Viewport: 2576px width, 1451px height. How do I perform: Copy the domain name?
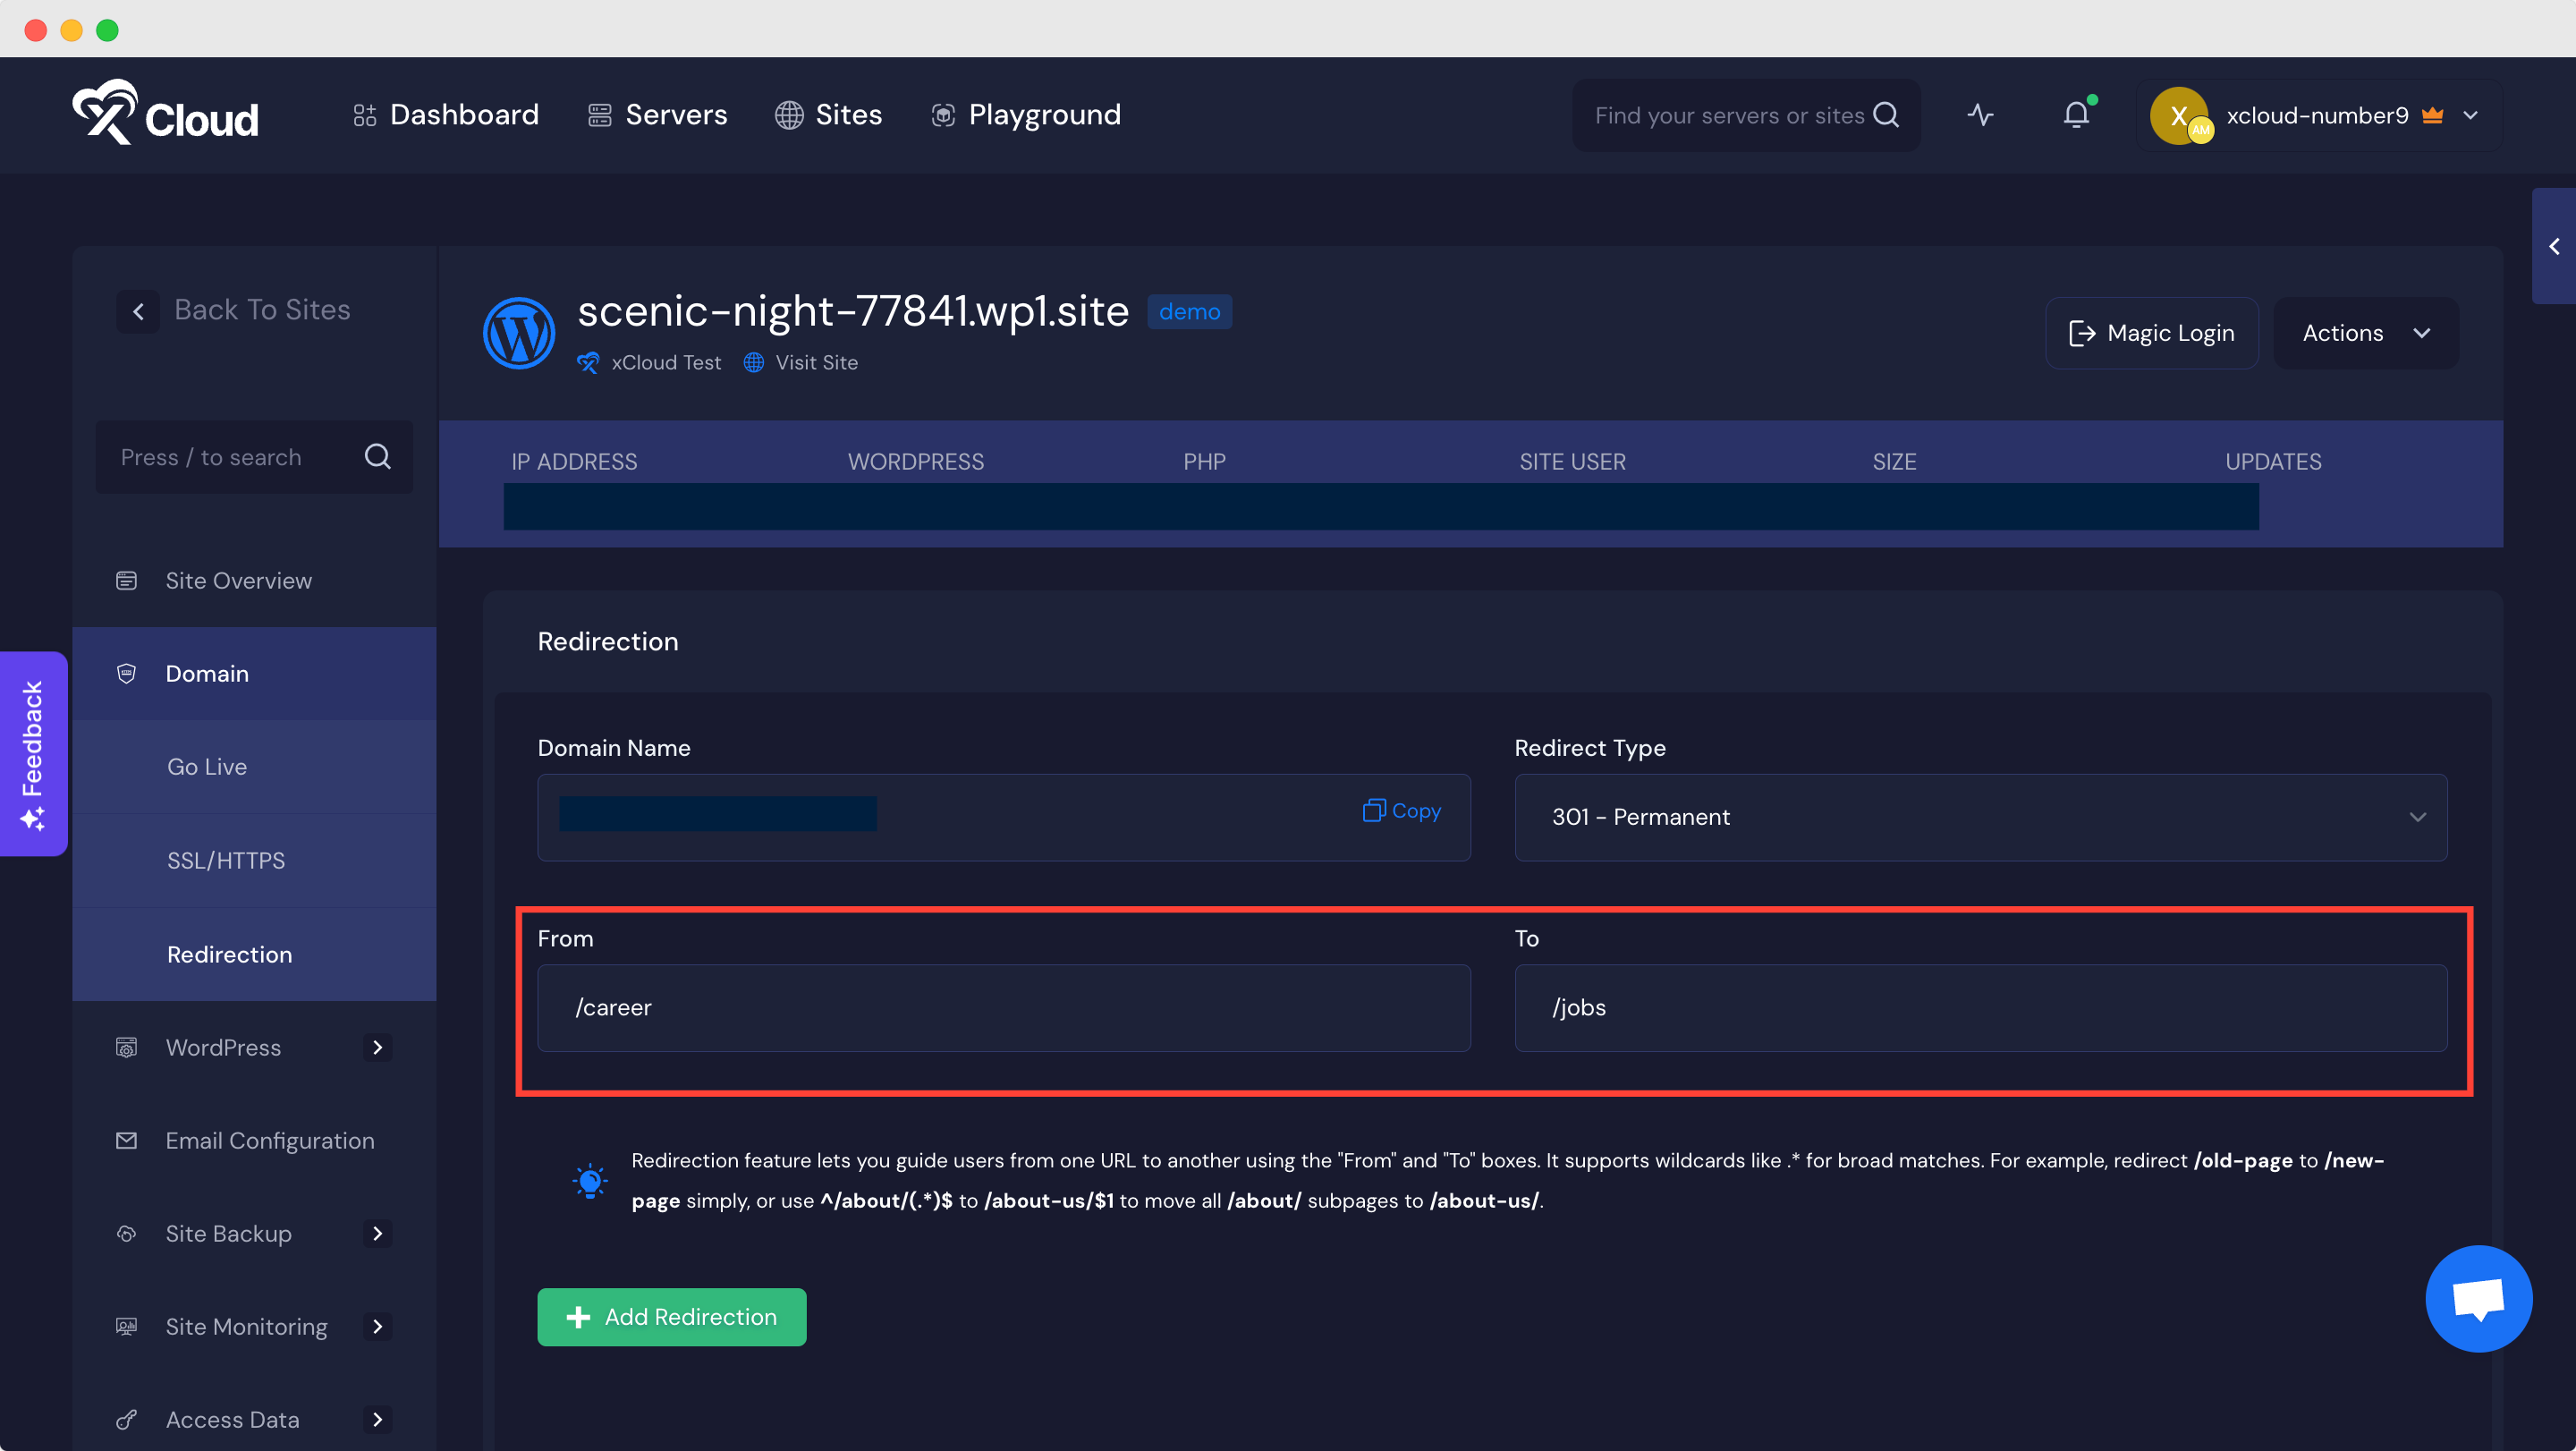coord(1402,811)
